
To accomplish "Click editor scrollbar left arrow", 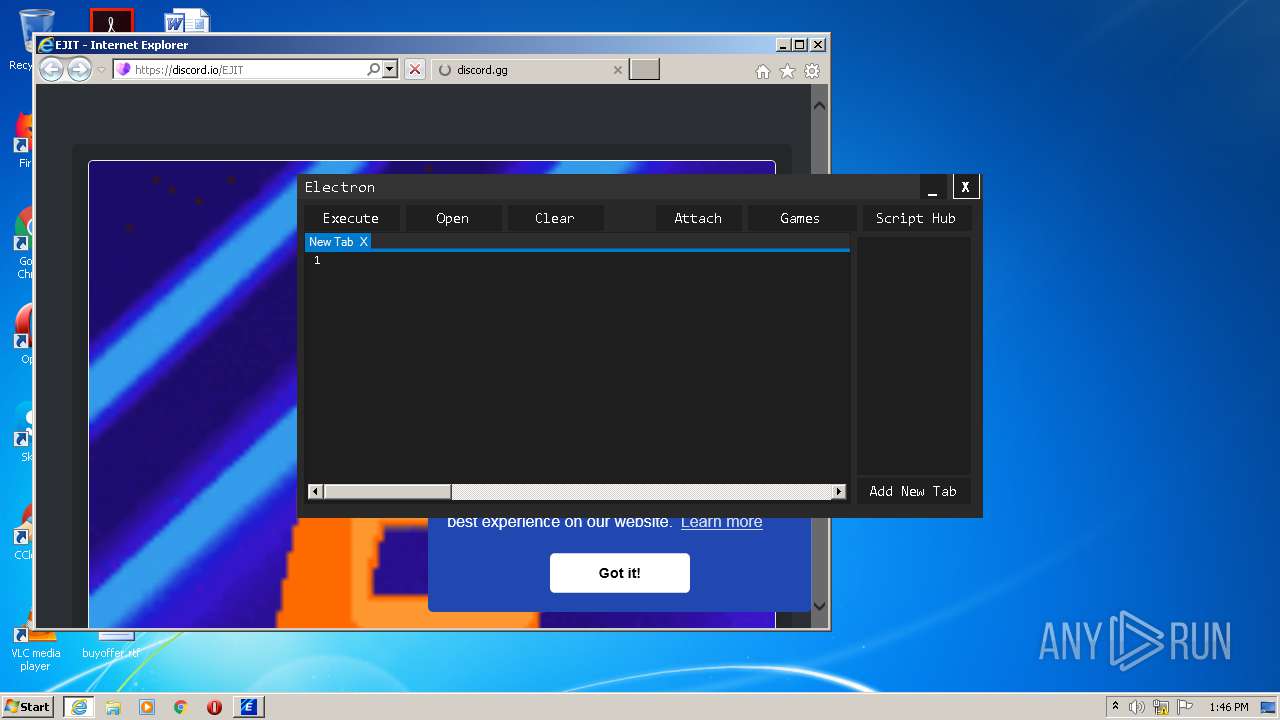I will point(315,491).
